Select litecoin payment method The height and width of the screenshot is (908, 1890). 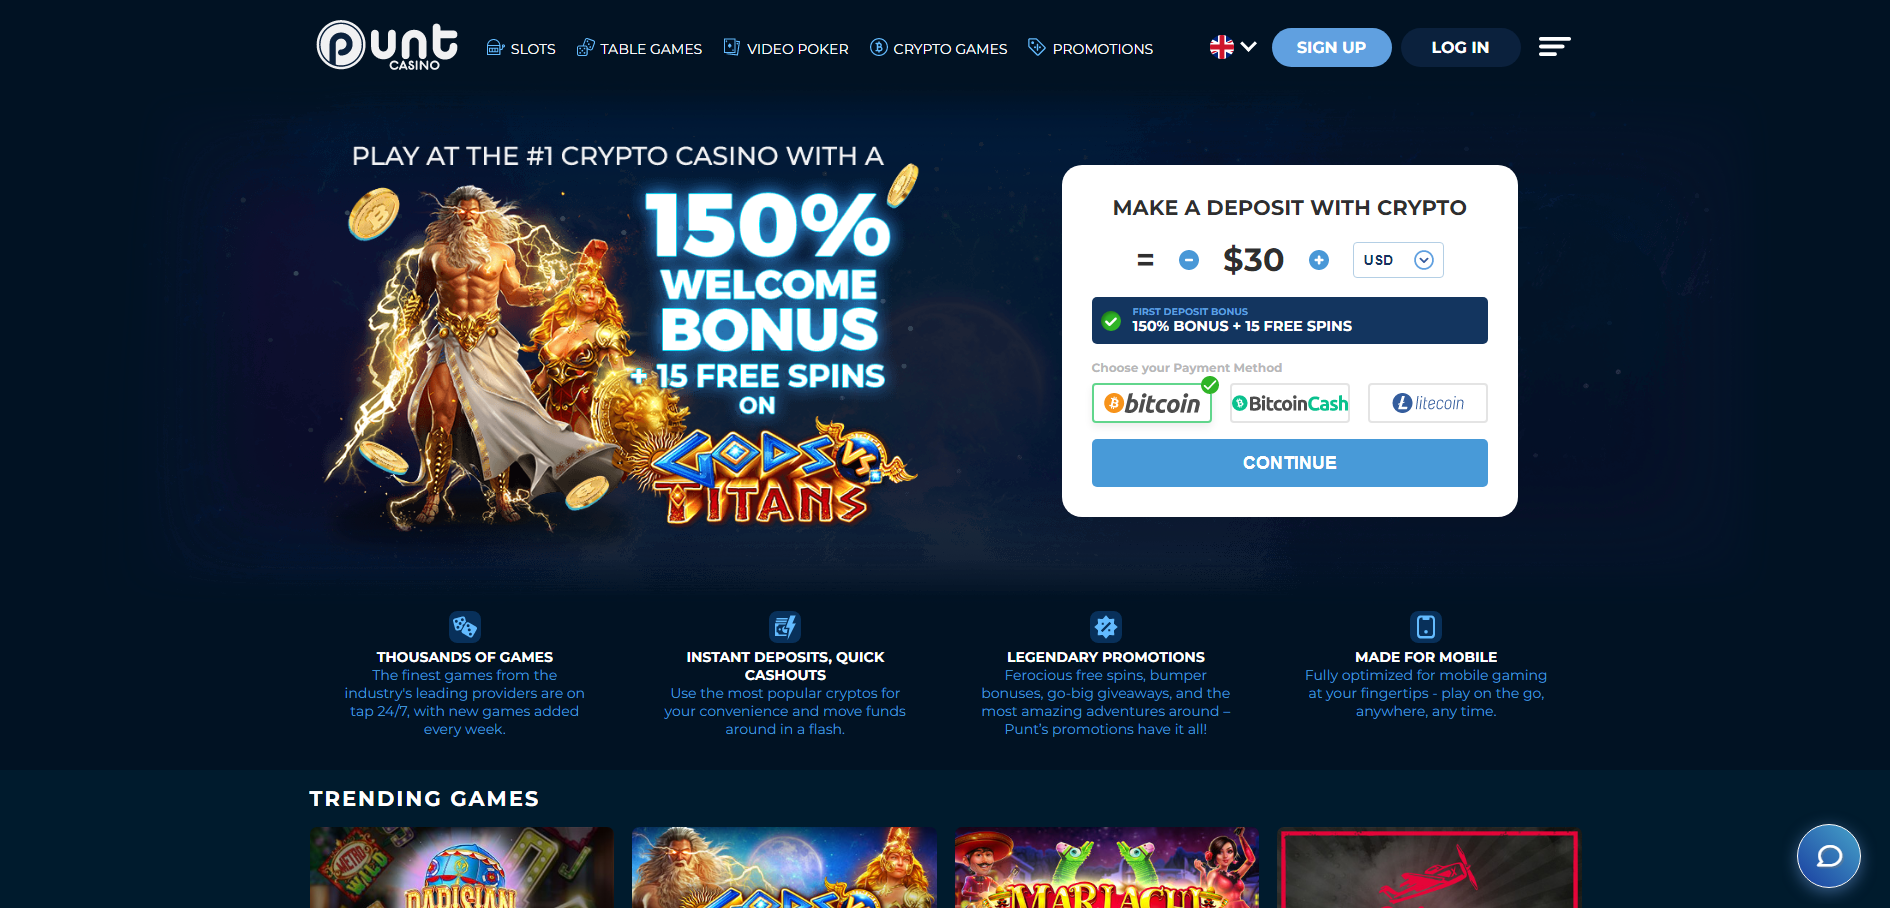click(x=1428, y=403)
